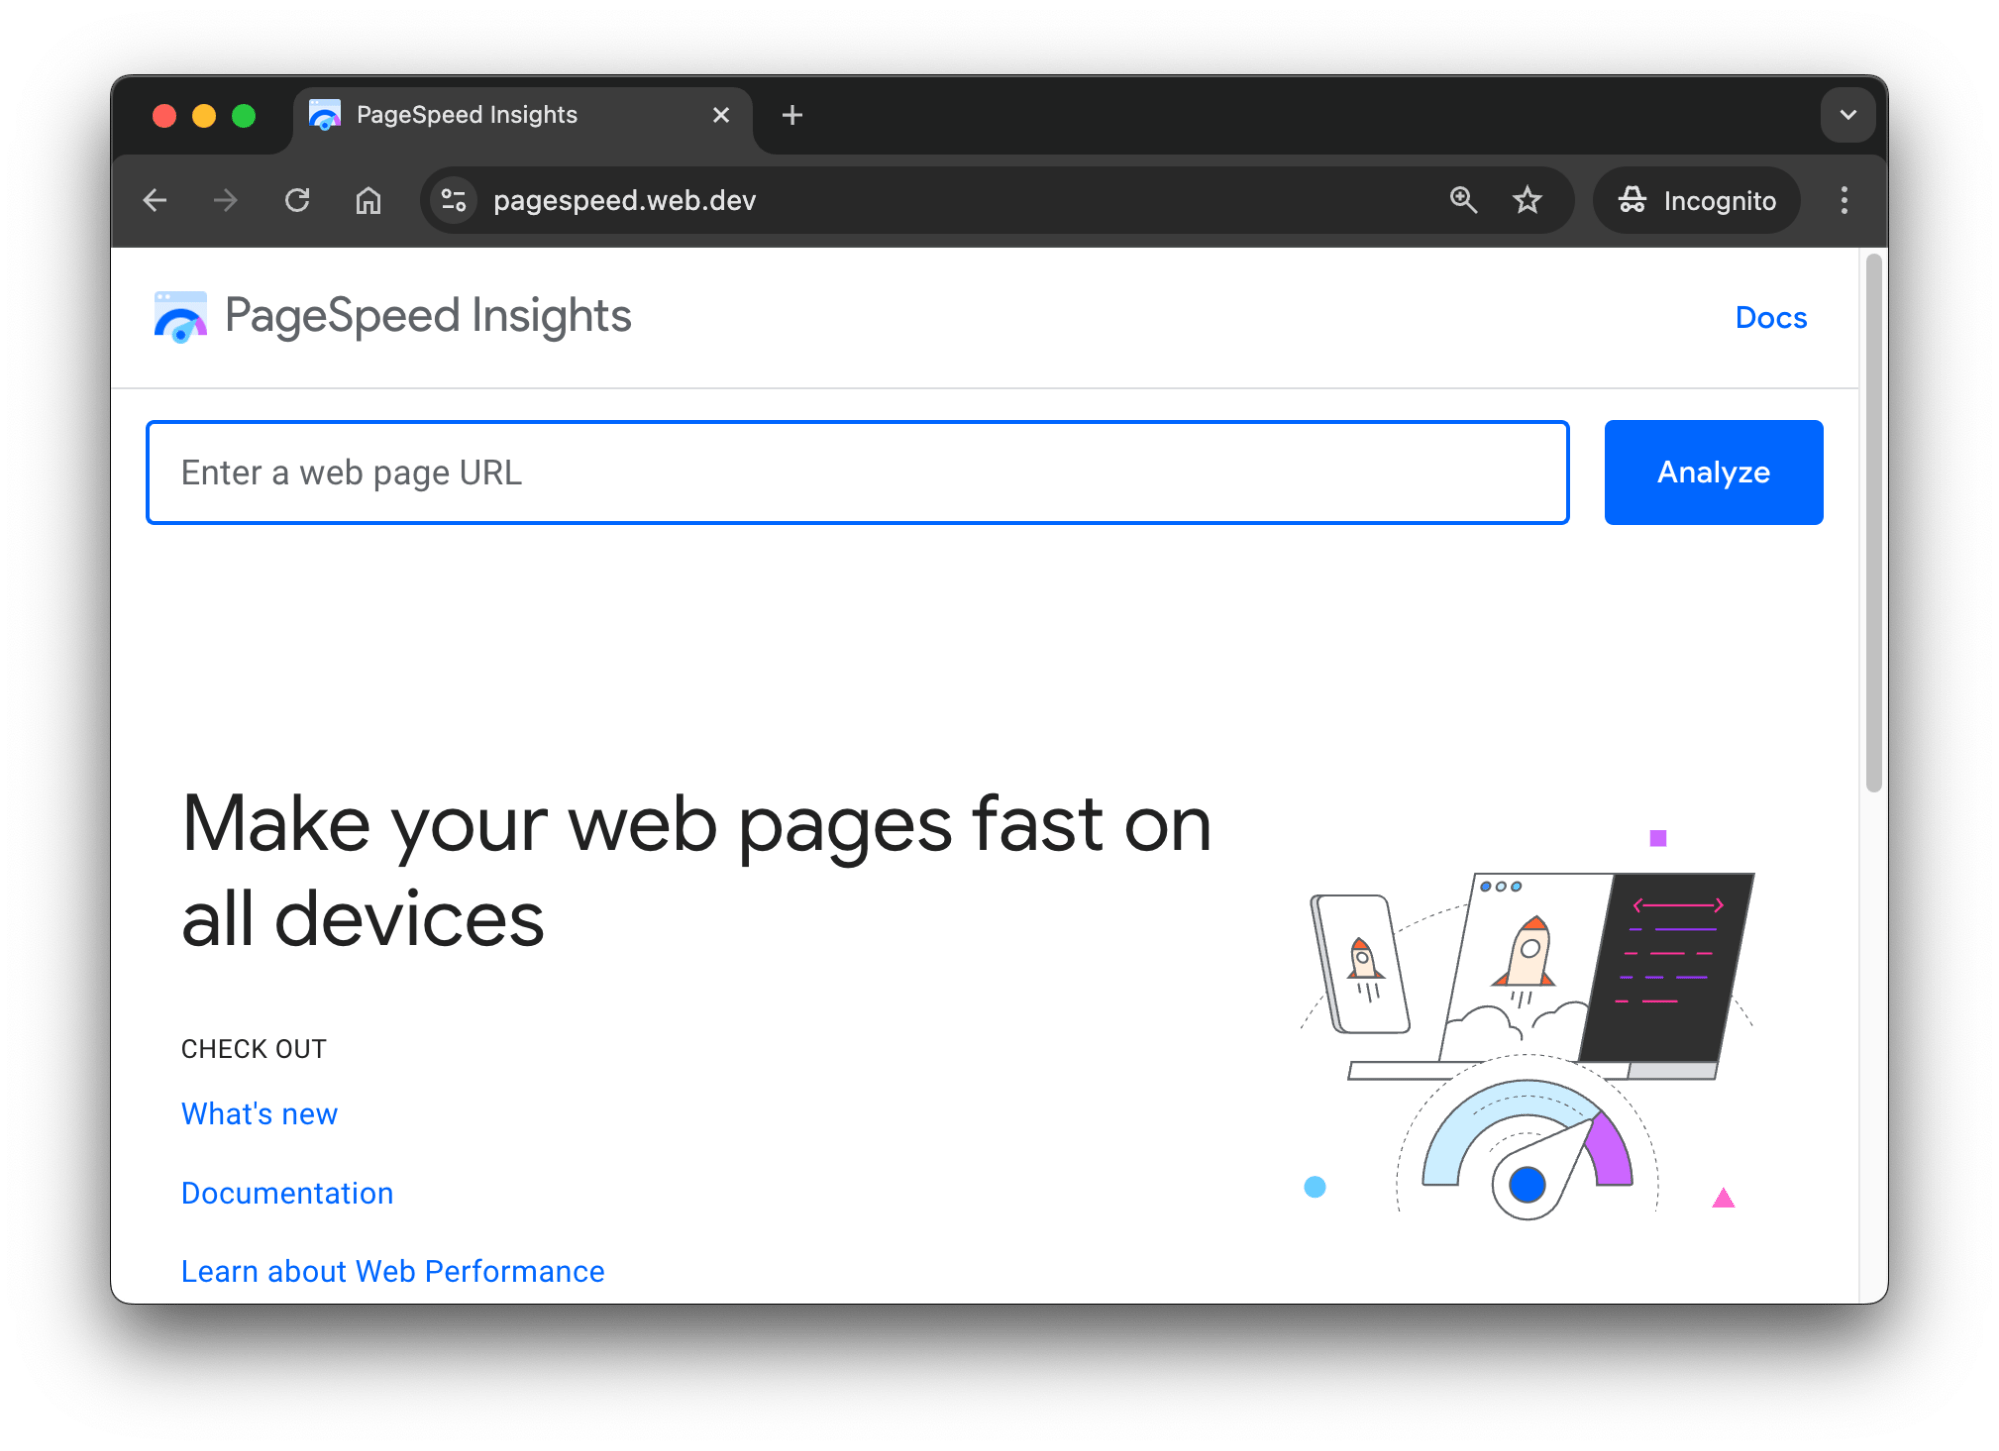1999x1451 pixels.
Task: Click the blue Analyze button
Action: point(1713,473)
